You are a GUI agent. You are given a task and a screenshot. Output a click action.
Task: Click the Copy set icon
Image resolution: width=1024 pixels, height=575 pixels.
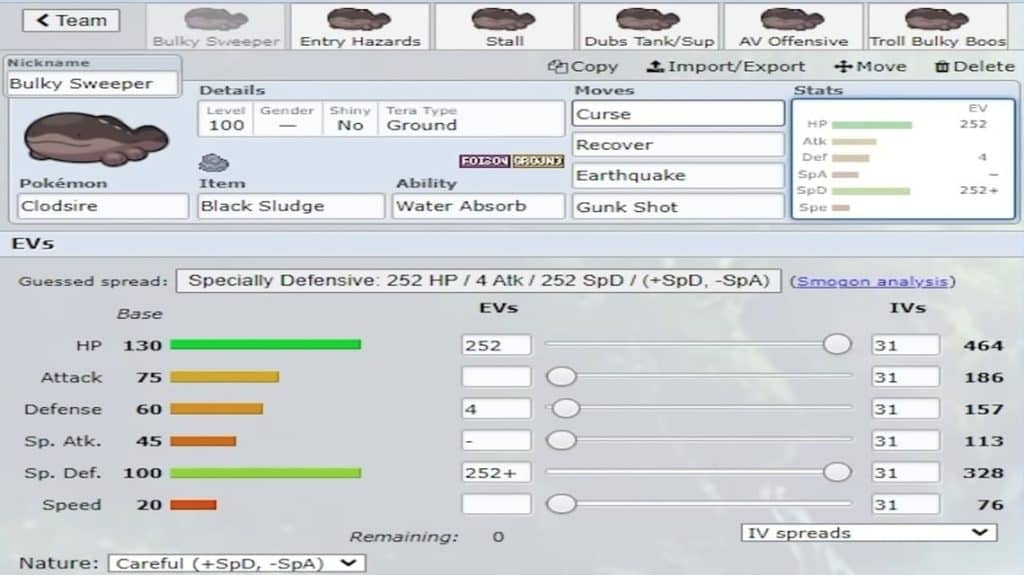[x=558, y=67]
